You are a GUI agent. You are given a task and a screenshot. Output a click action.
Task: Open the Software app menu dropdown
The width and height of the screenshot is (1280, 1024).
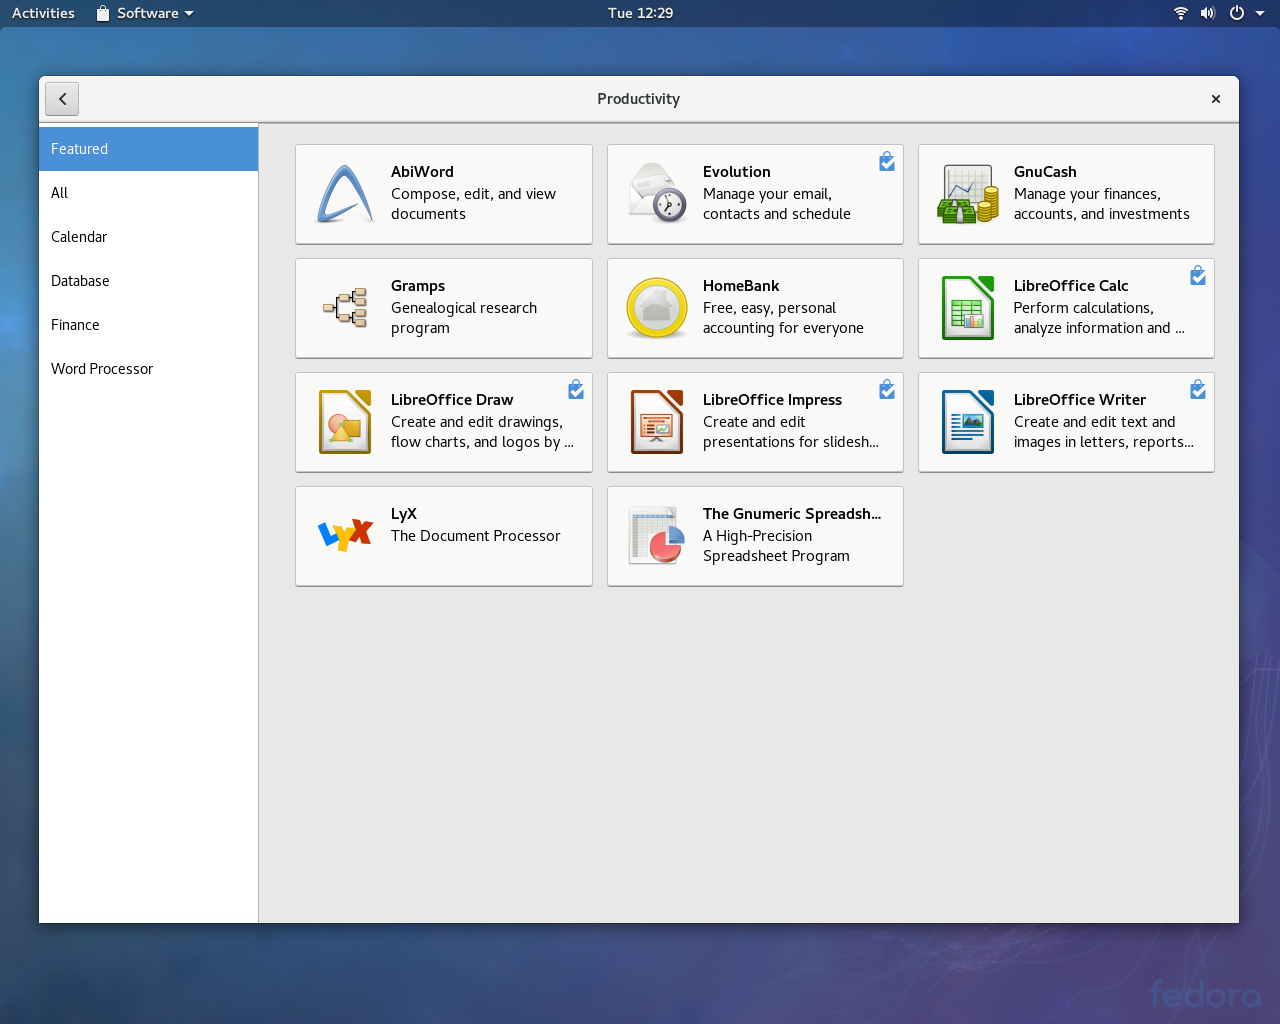[145, 13]
